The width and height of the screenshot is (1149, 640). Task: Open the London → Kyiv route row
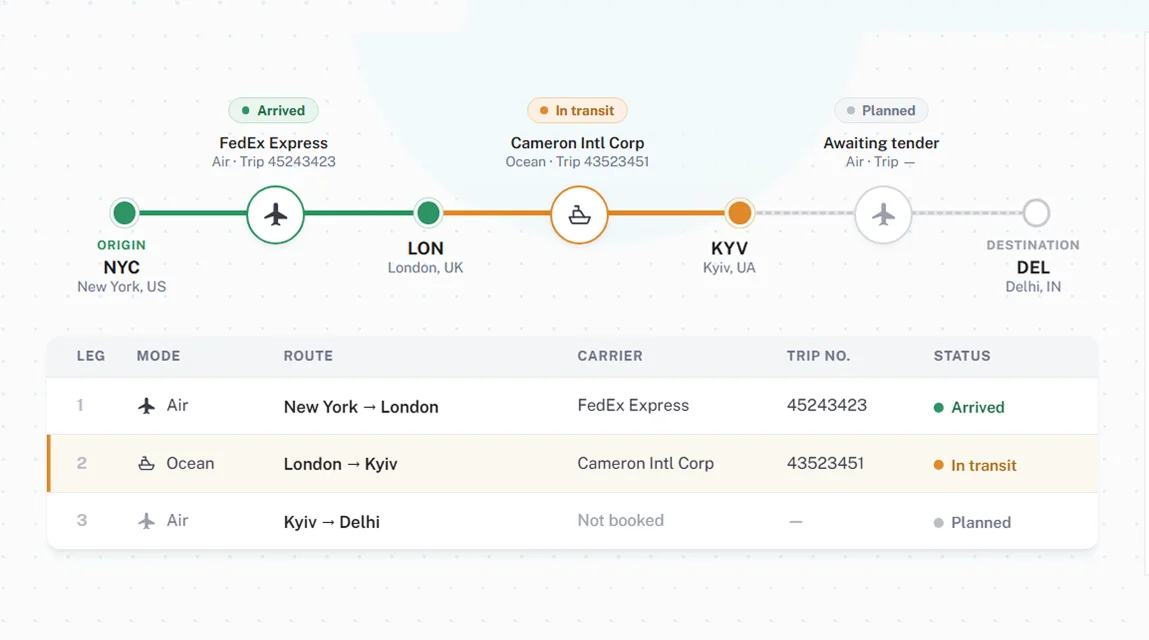572,463
